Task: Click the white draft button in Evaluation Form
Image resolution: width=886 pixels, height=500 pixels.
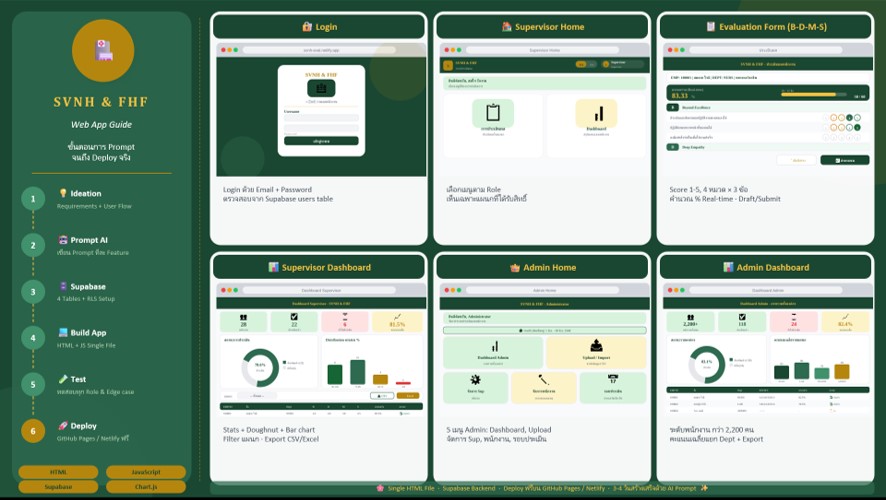Action: (796, 160)
